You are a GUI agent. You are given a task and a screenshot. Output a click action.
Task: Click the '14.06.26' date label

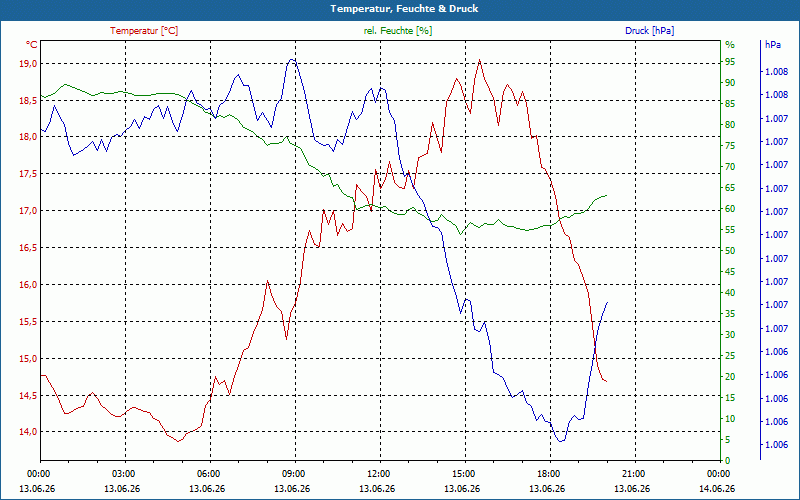[x=717, y=489]
